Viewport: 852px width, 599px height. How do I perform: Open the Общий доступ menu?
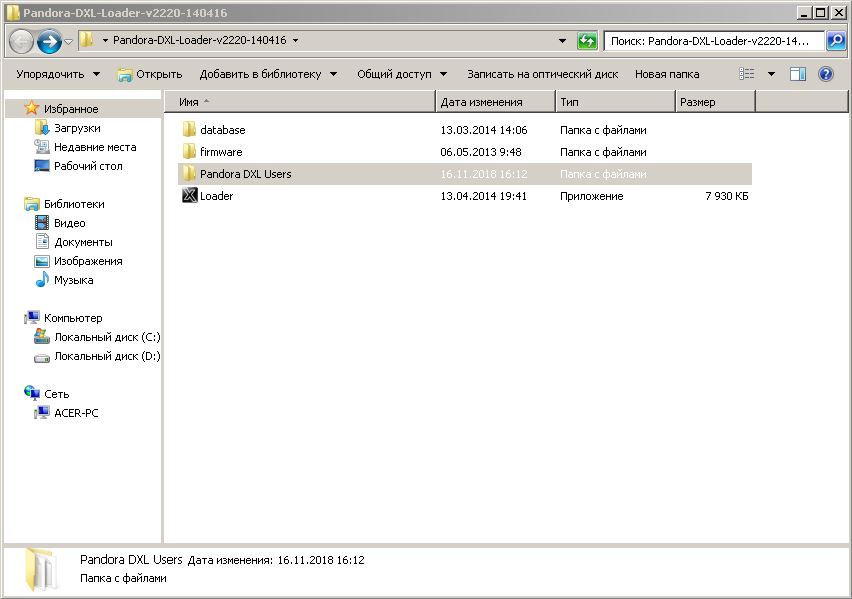pos(402,74)
